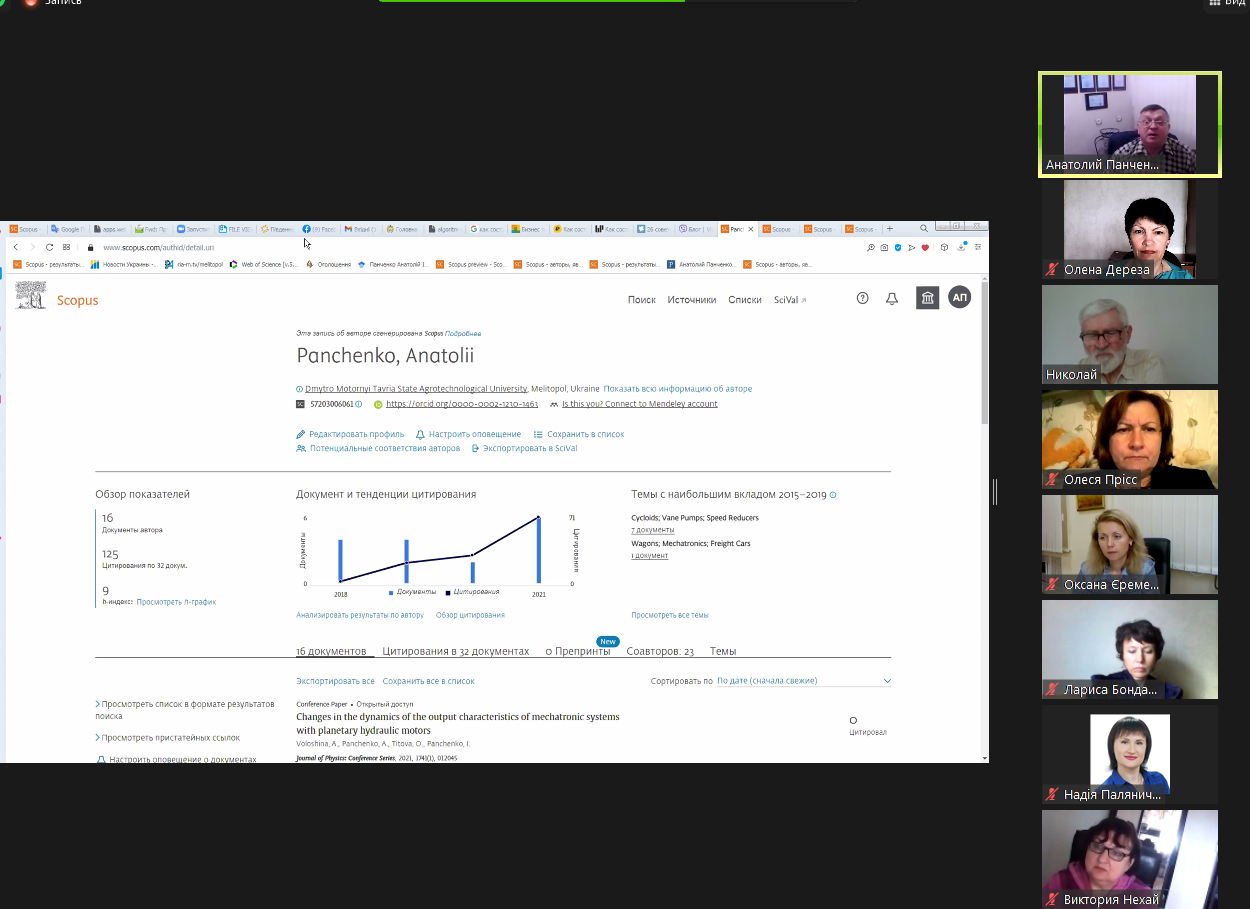Open a new browser tab with plus
Viewport: 1250px width, 909px height.
point(890,229)
